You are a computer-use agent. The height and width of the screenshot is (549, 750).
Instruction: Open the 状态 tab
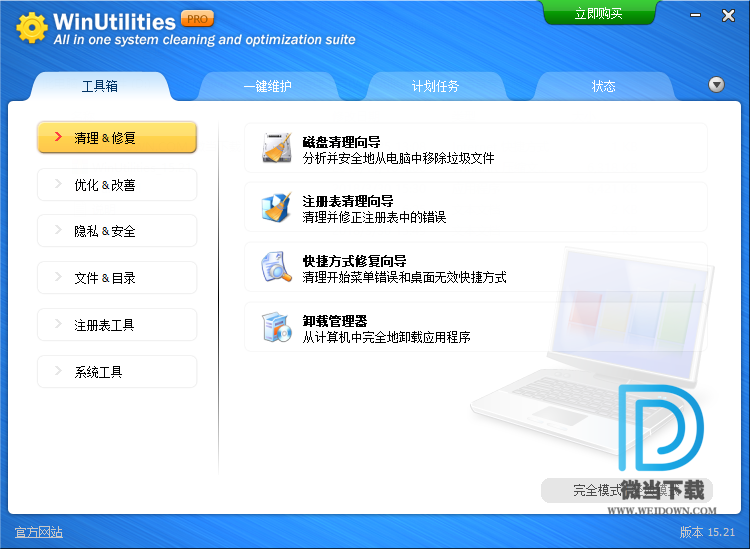603,86
